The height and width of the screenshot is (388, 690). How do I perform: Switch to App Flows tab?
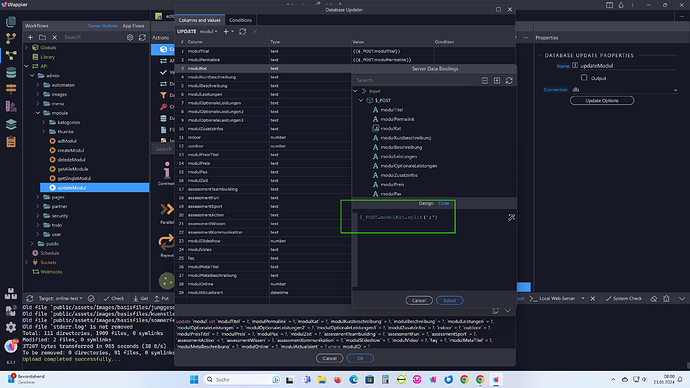click(133, 26)
